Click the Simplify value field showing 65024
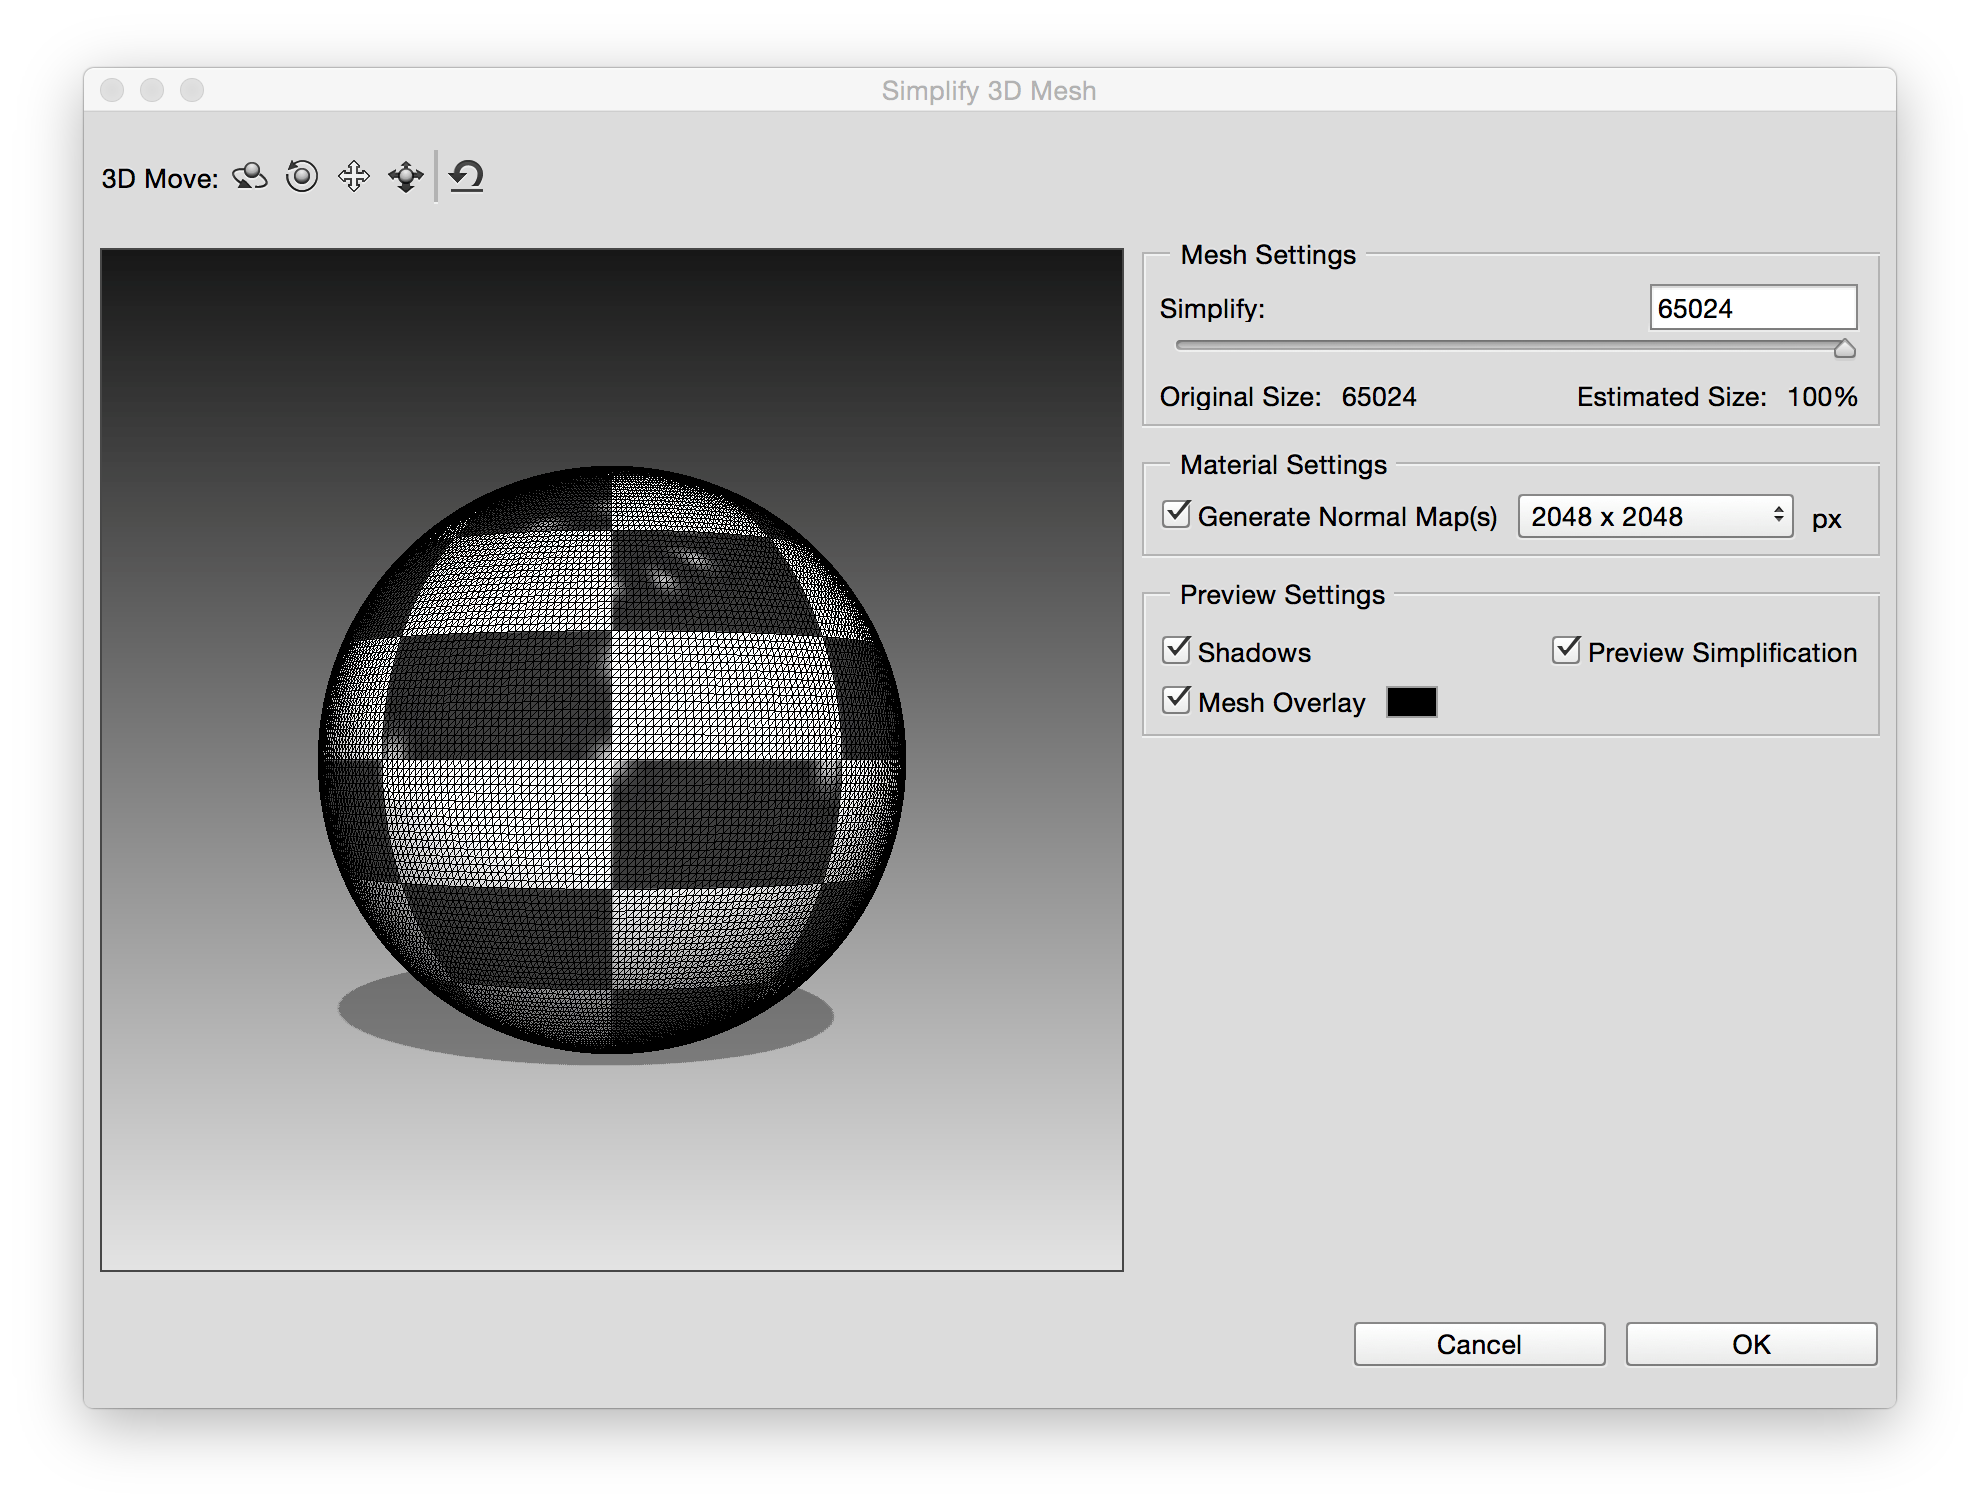 [1753, 307]
